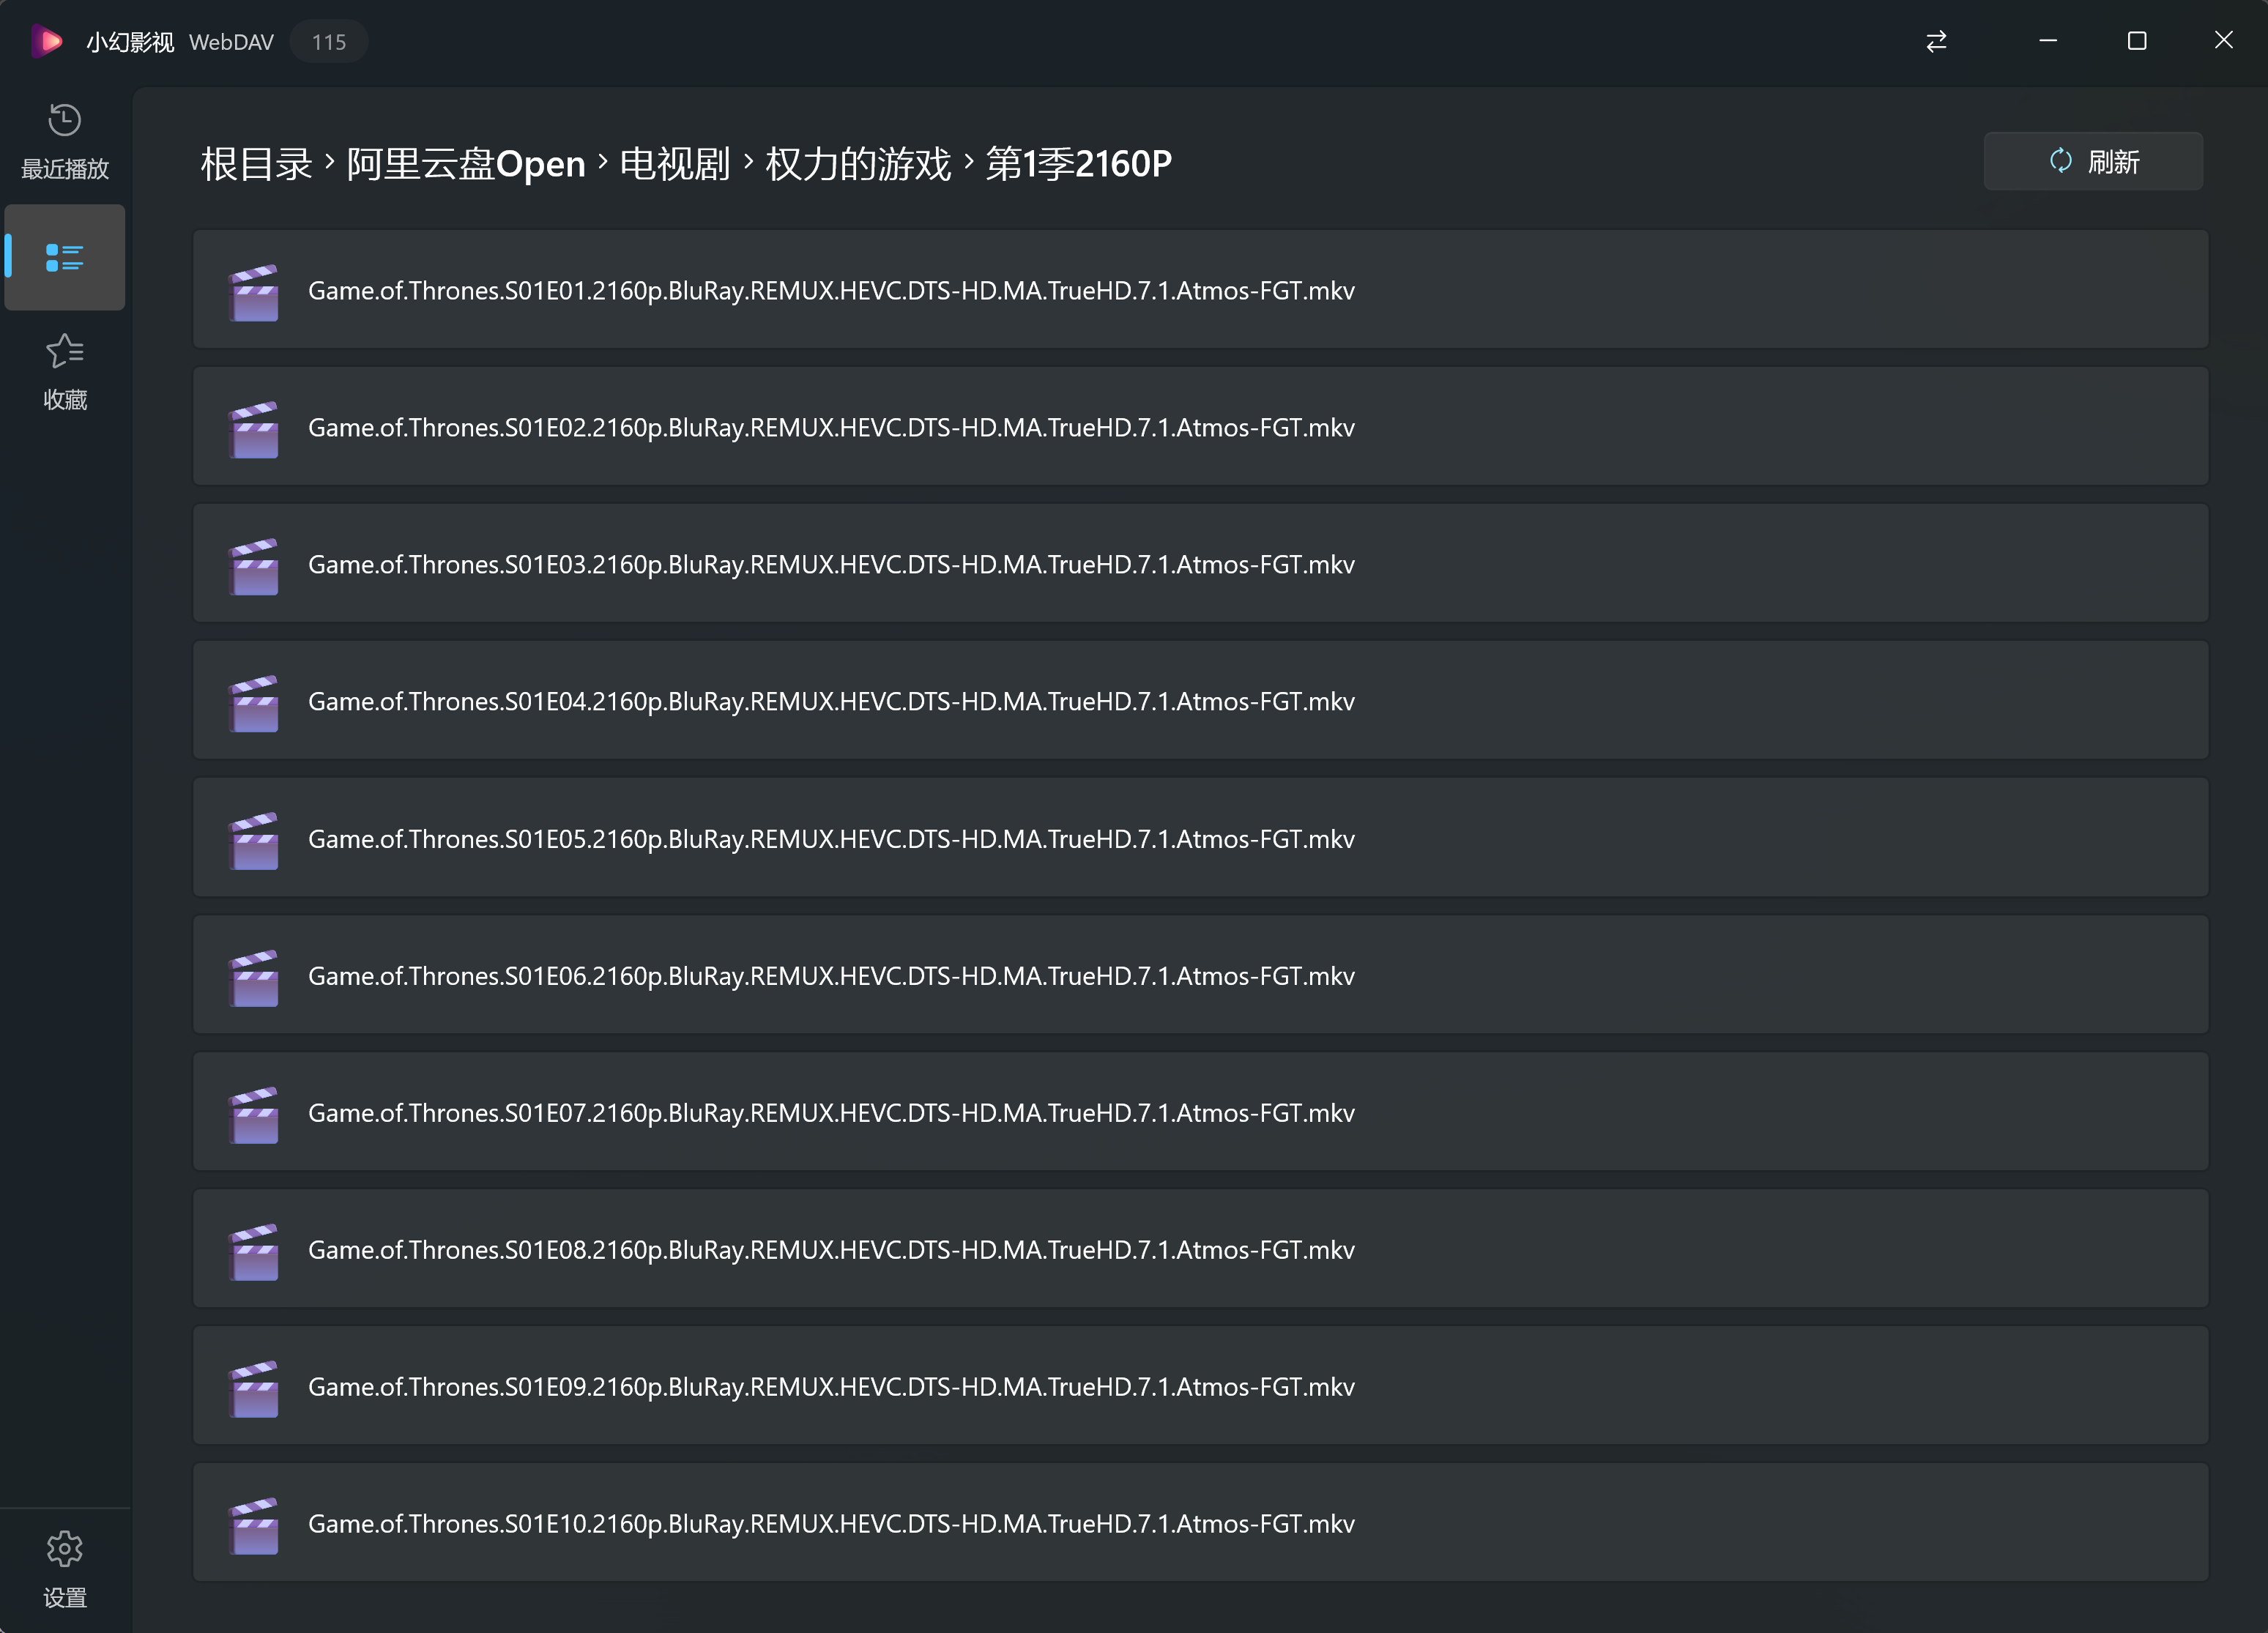Maximize the 小幻影视 window
This screenshot has width=2268, height=1633.
click(x=2137, y=41)
